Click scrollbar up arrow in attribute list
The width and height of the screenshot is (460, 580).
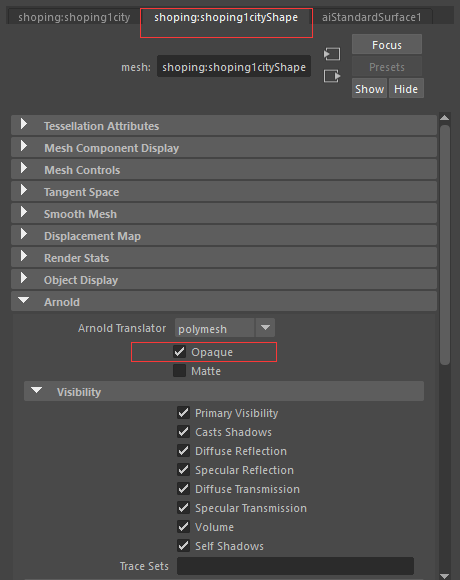coord(445,118)
